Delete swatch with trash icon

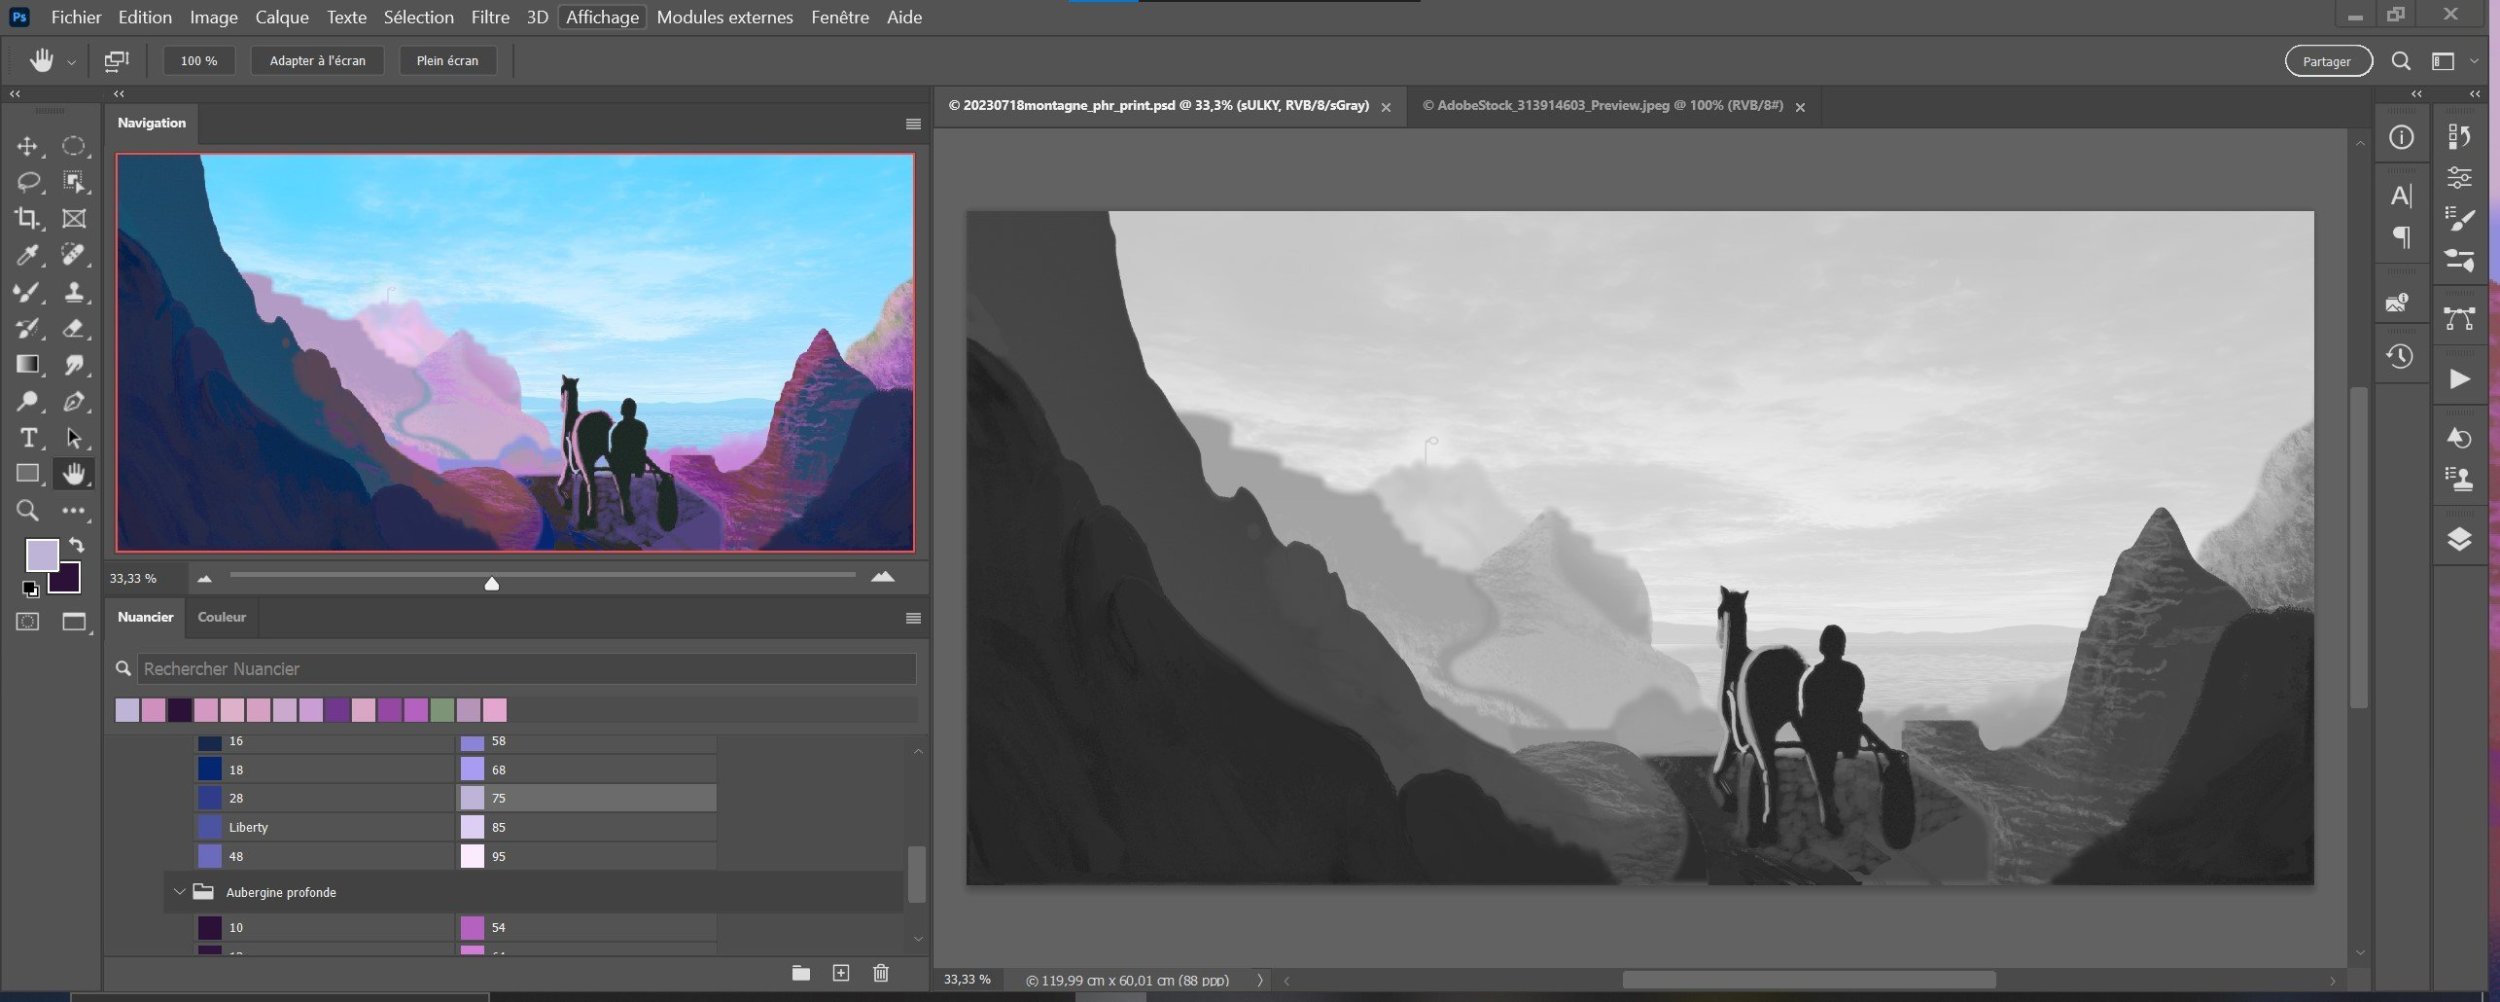880,973
